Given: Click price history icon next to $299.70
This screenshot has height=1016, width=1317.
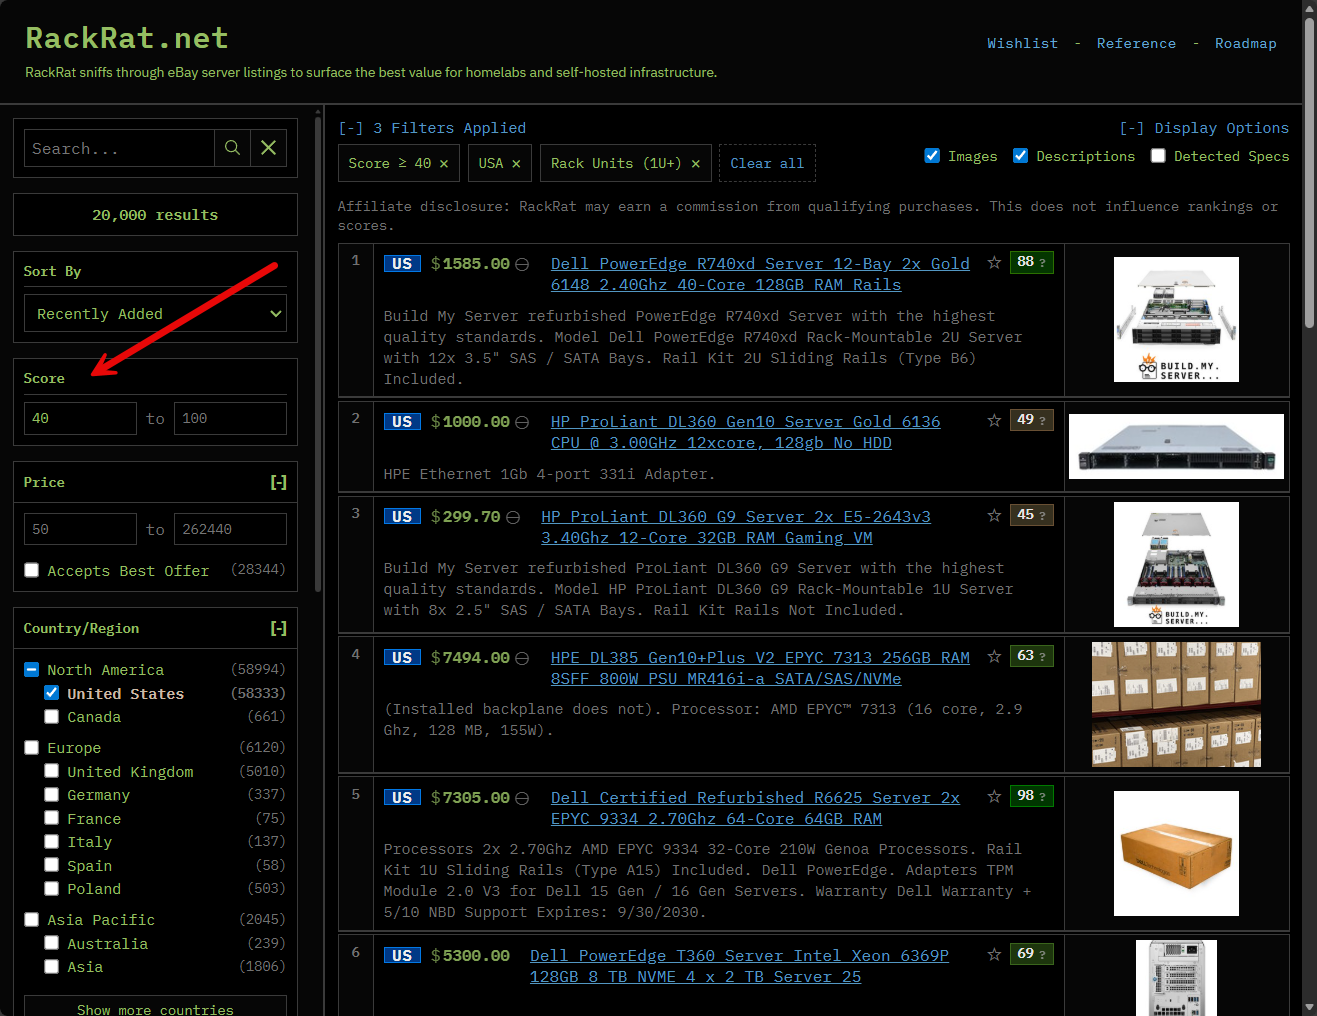Looking at the screenshot, I should click(x=513, y=517).
